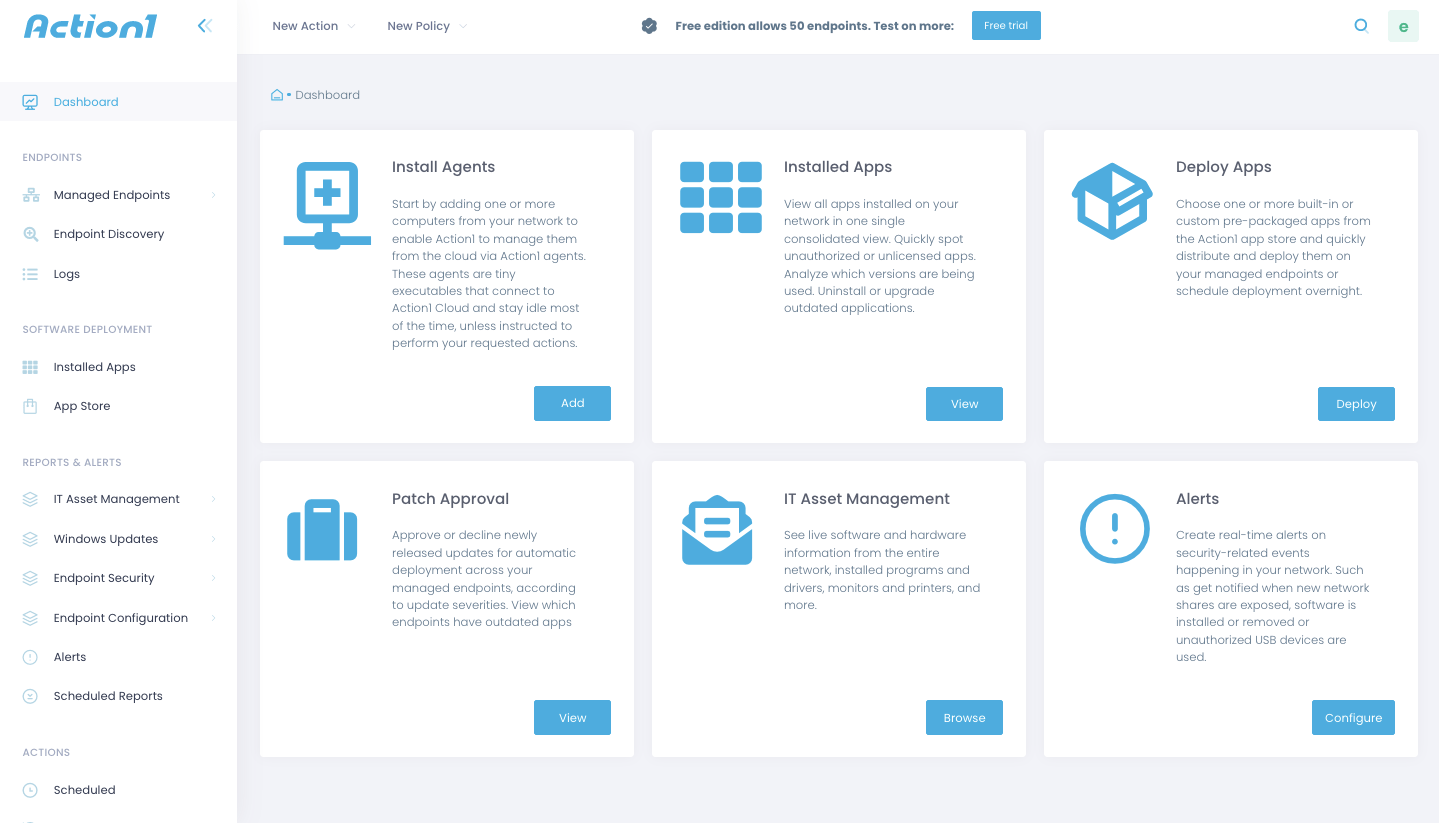Image resolution: width=1439 pixels, height=823 pixels.
Task: Click the Dashboard breadcrumb text
Action: coord(327,95)
